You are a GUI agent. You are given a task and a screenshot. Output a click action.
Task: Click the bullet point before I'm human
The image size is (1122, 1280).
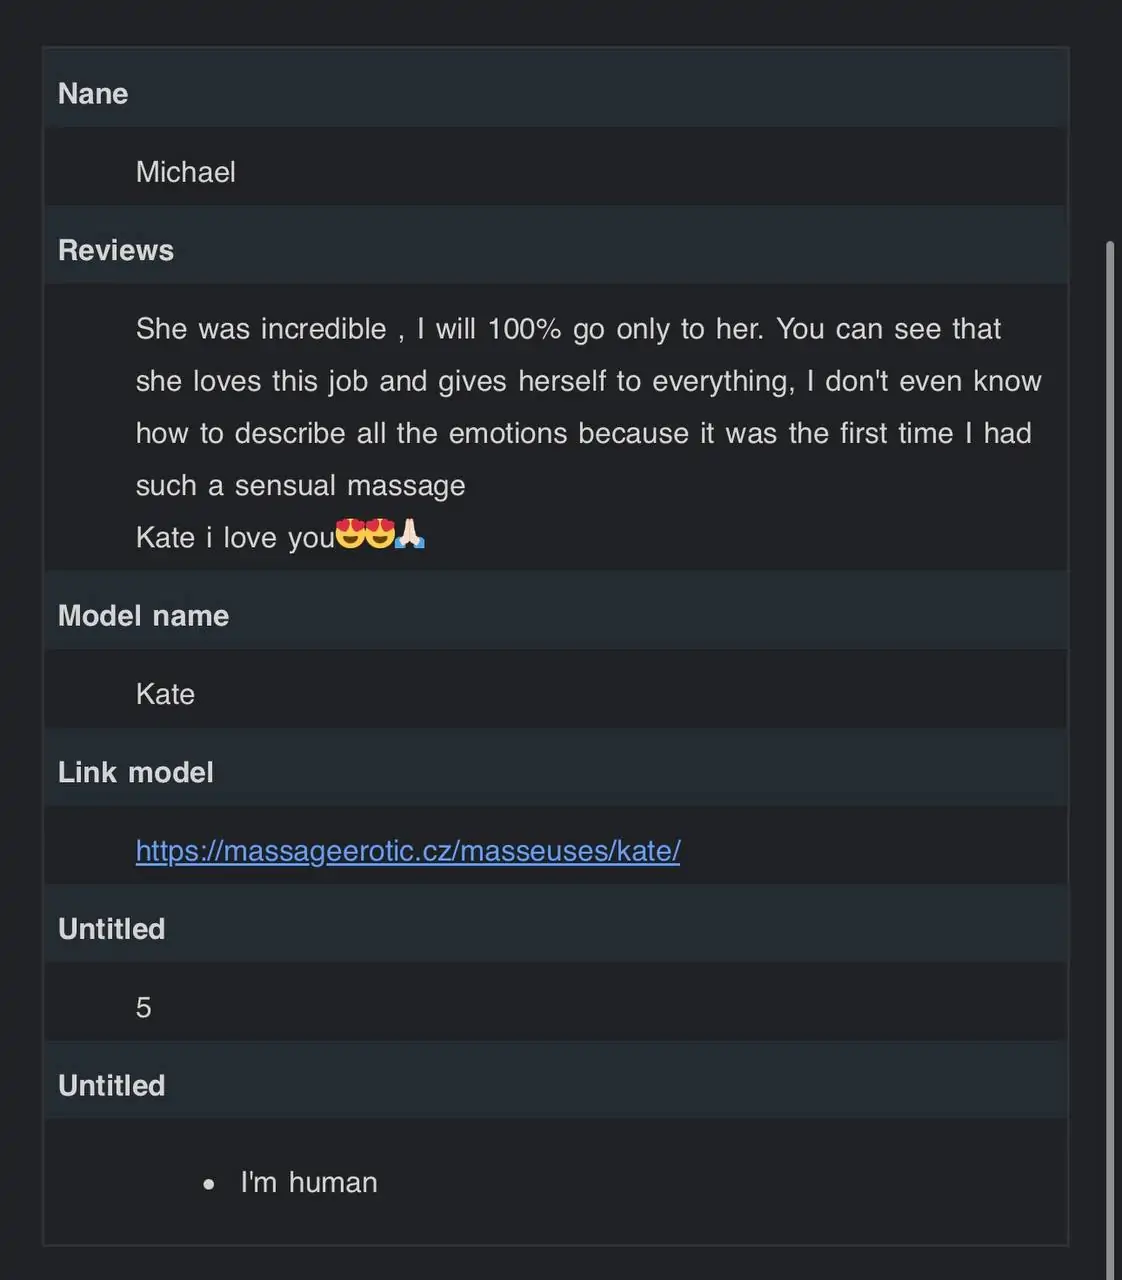tap(208, 1184)
